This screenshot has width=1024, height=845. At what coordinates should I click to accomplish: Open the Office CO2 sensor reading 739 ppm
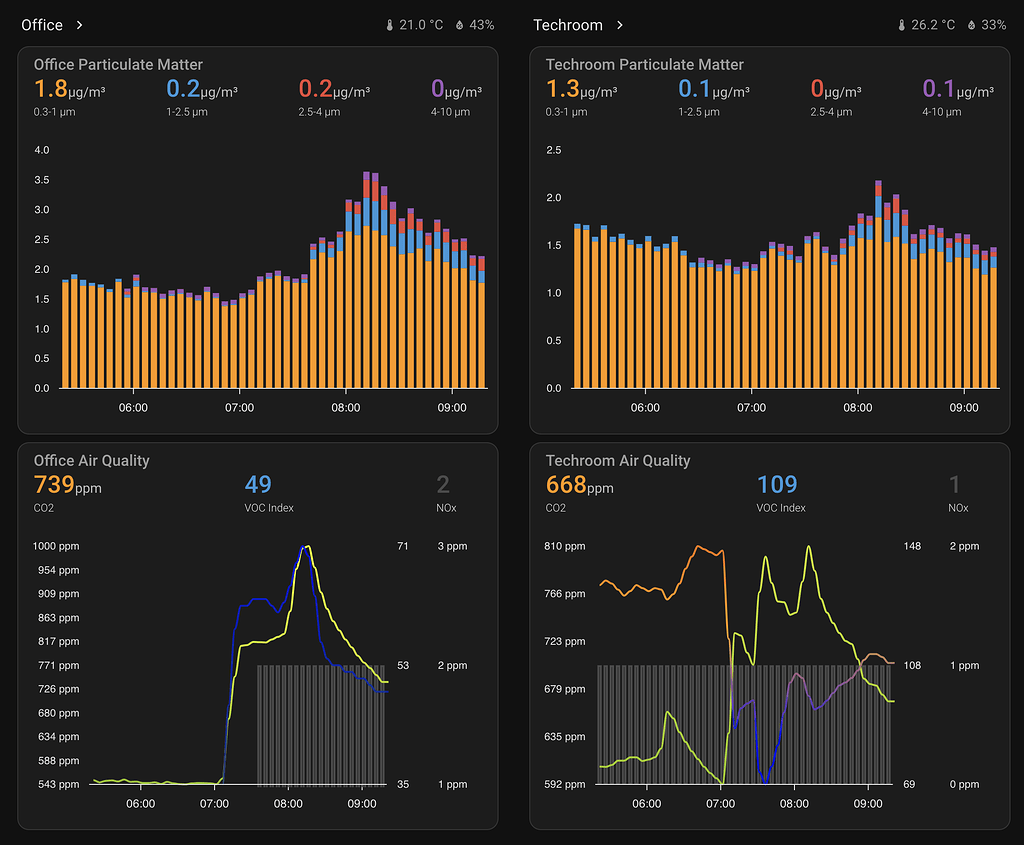[52, 485]
